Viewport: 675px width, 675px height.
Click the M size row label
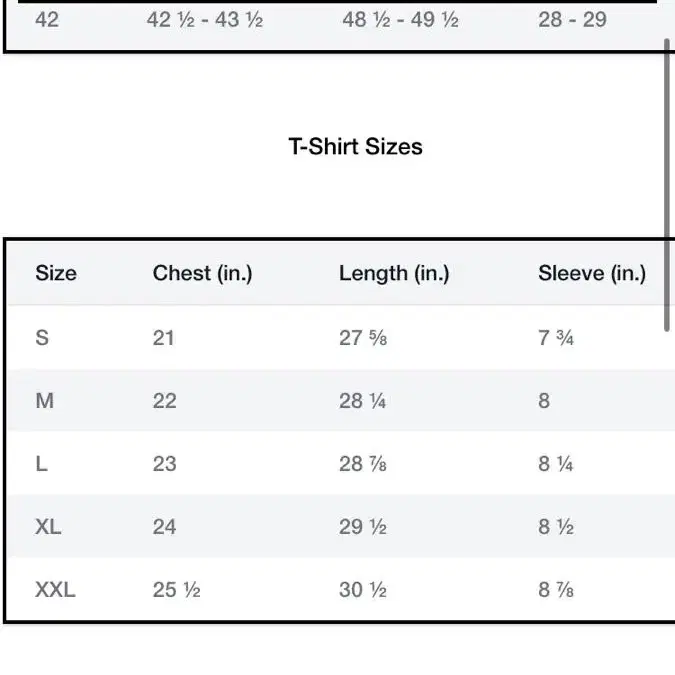tap(44, 401)
